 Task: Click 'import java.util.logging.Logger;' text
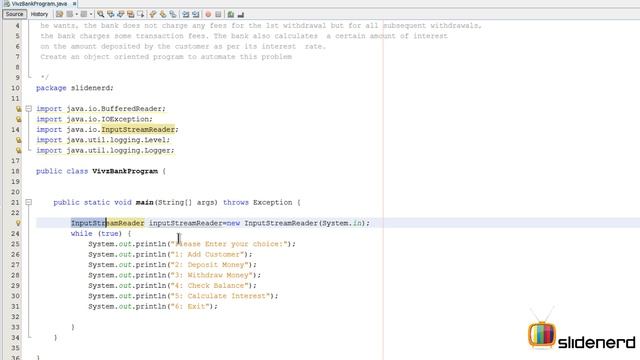[105, 150]
